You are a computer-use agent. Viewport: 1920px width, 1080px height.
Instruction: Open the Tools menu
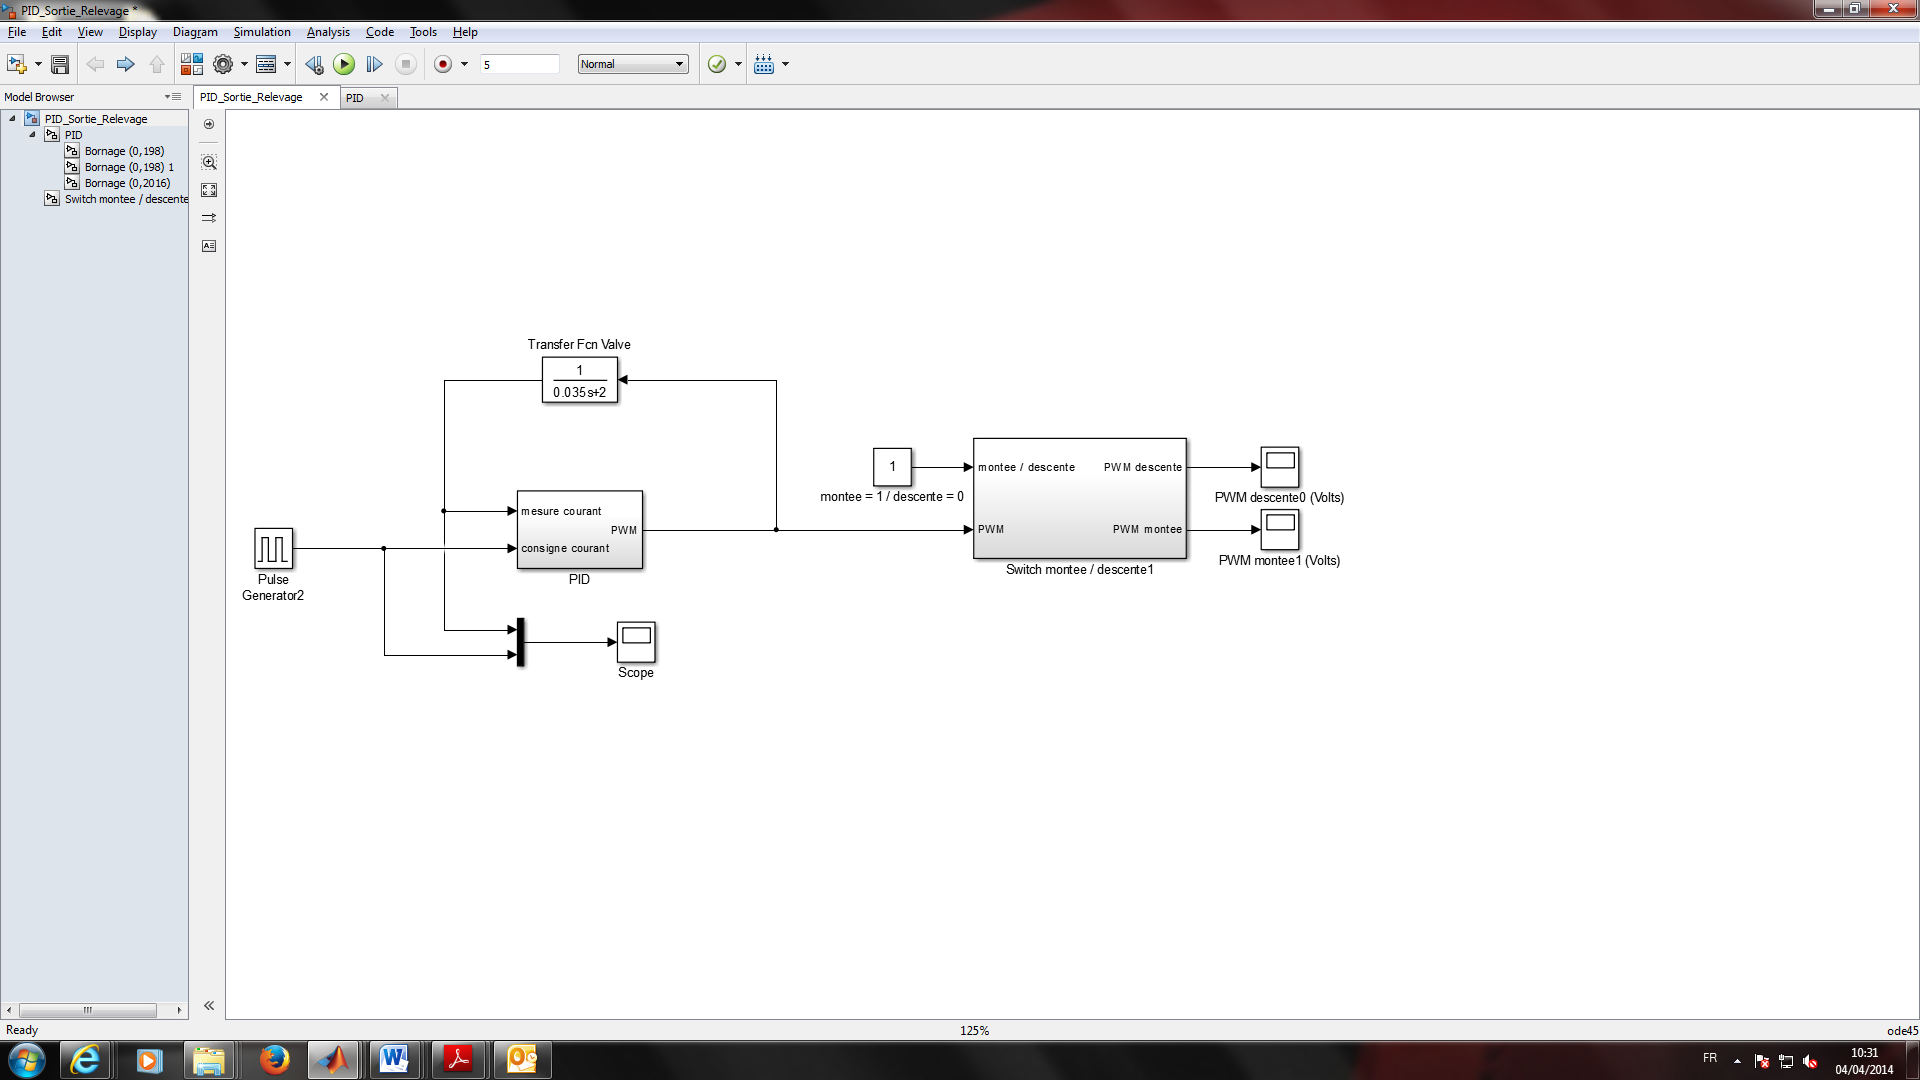tap(423, 32)
